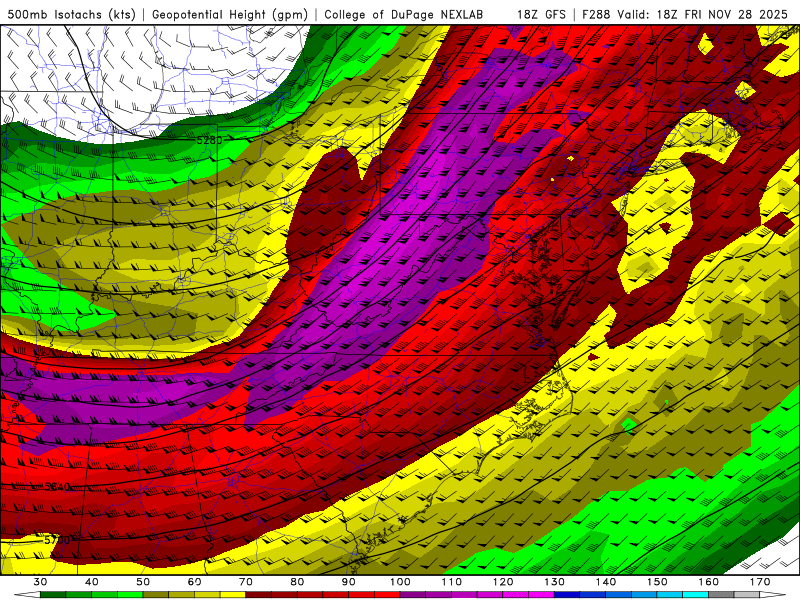
Task: Select the 150 knot legend value
Action: click(658, 582)
